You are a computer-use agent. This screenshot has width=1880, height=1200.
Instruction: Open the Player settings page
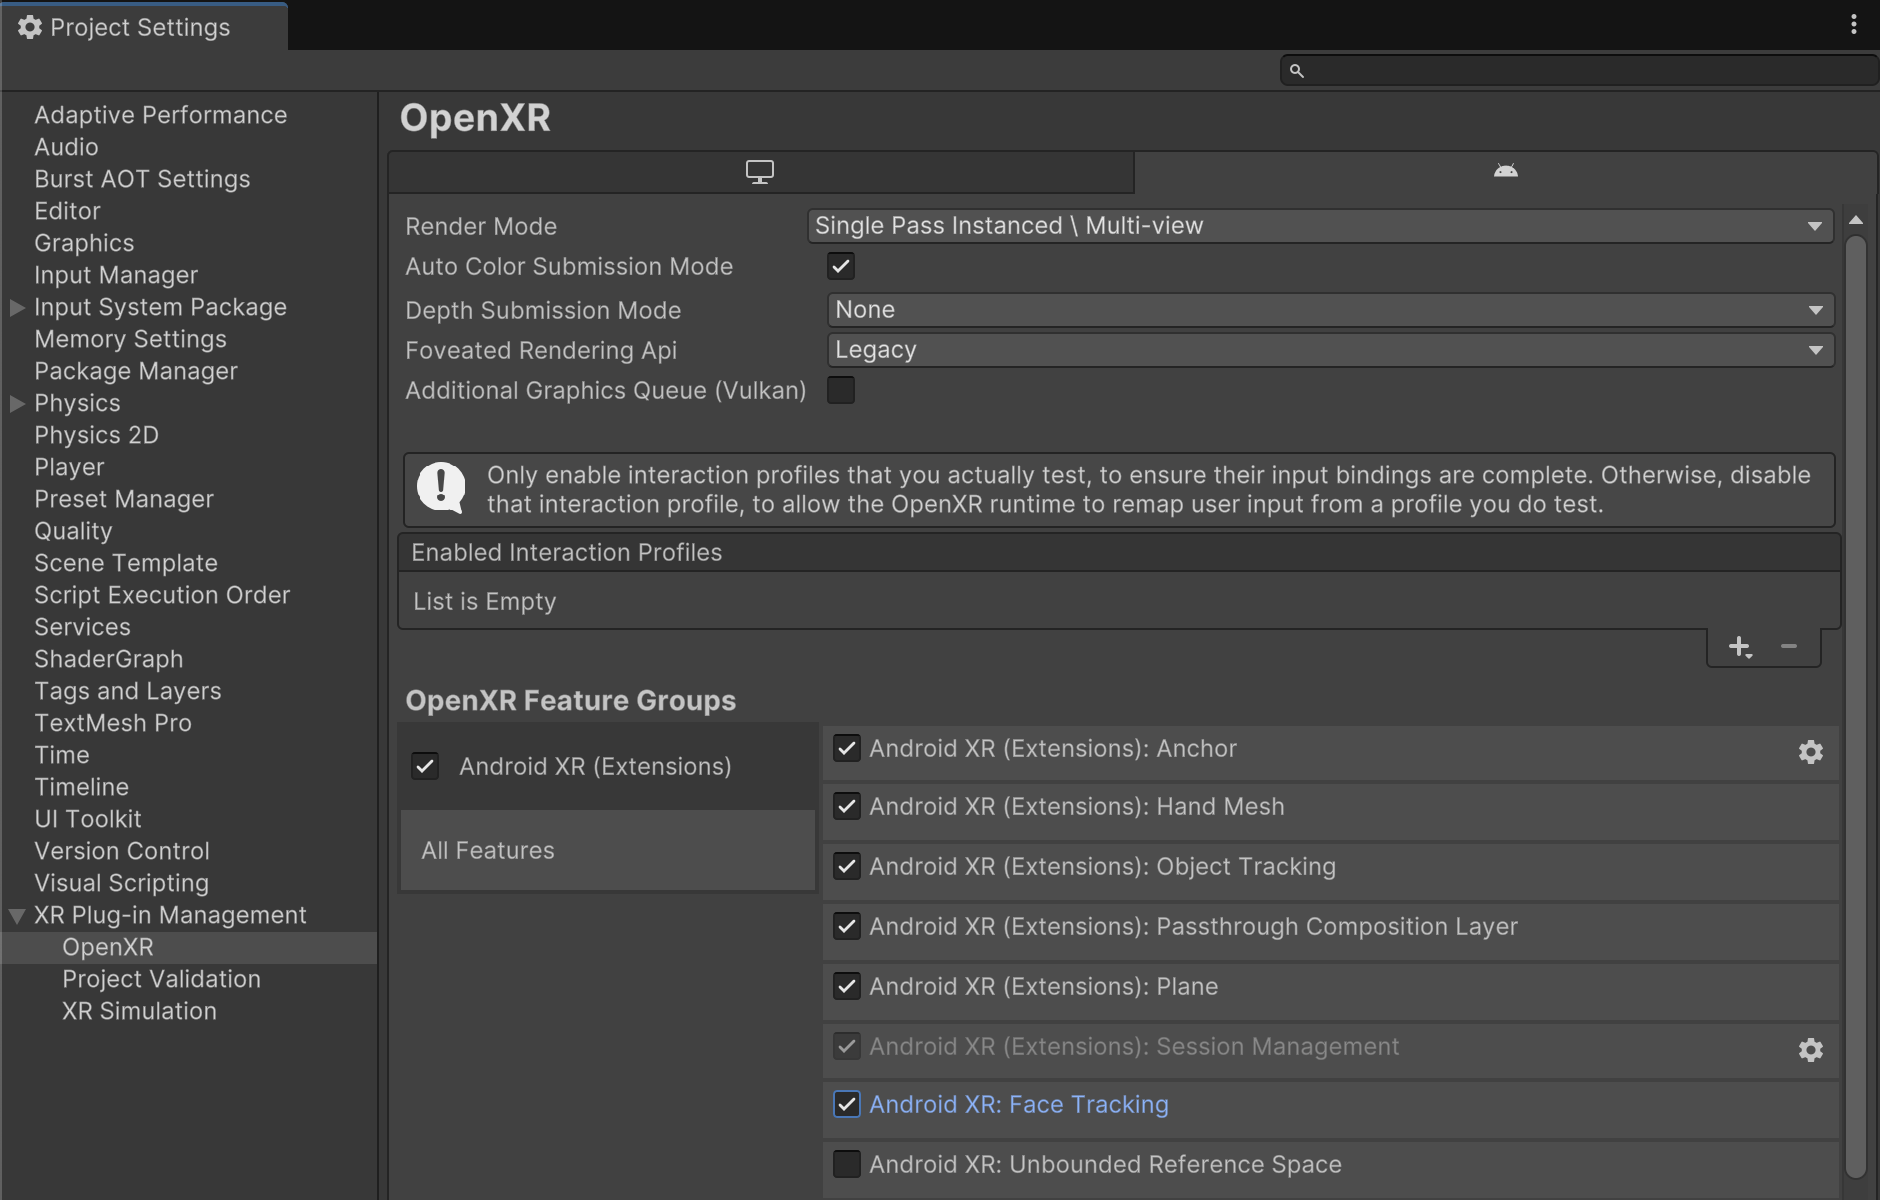69,467
